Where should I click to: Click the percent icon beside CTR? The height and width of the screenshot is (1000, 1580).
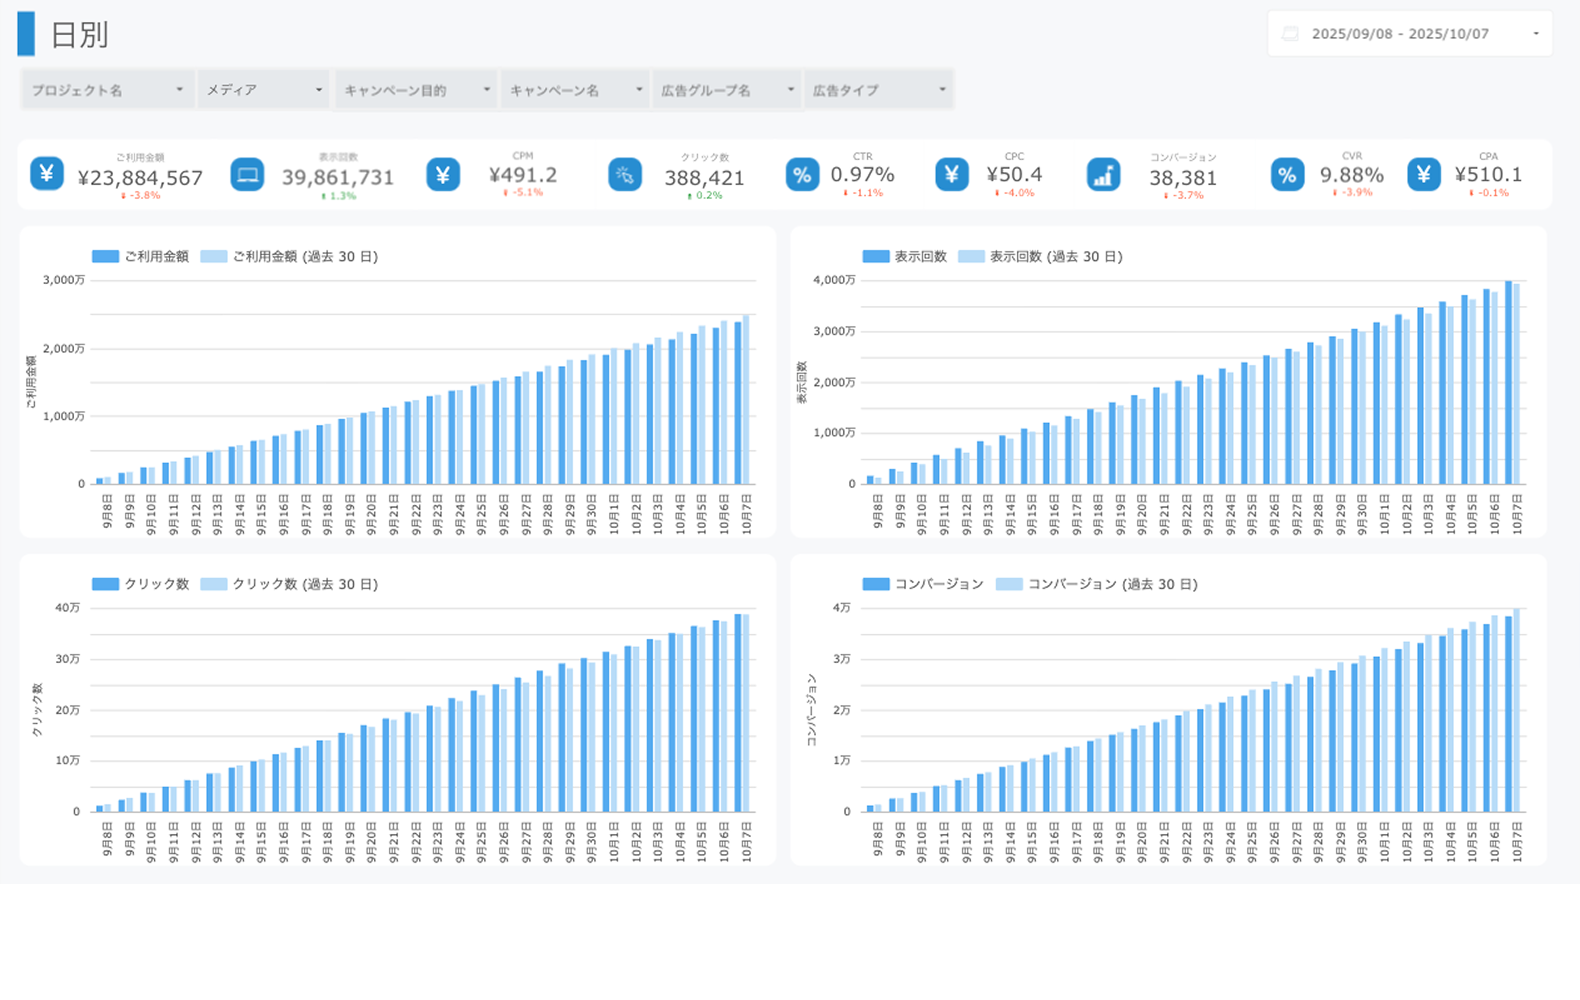point(802,175)
